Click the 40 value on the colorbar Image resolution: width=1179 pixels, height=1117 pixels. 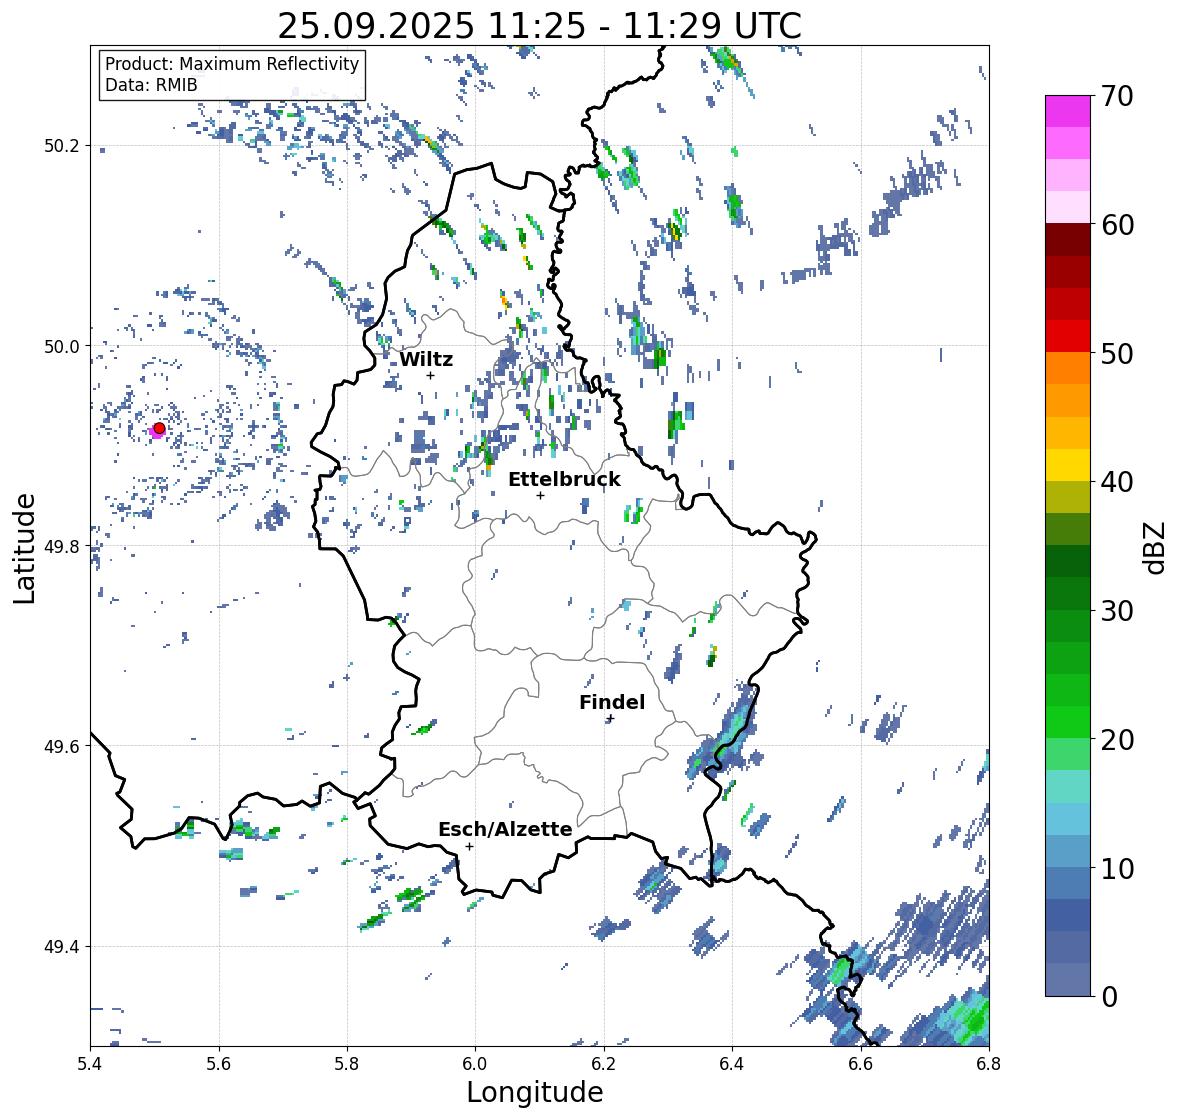pyautogui.click(x=1117, y=482)
